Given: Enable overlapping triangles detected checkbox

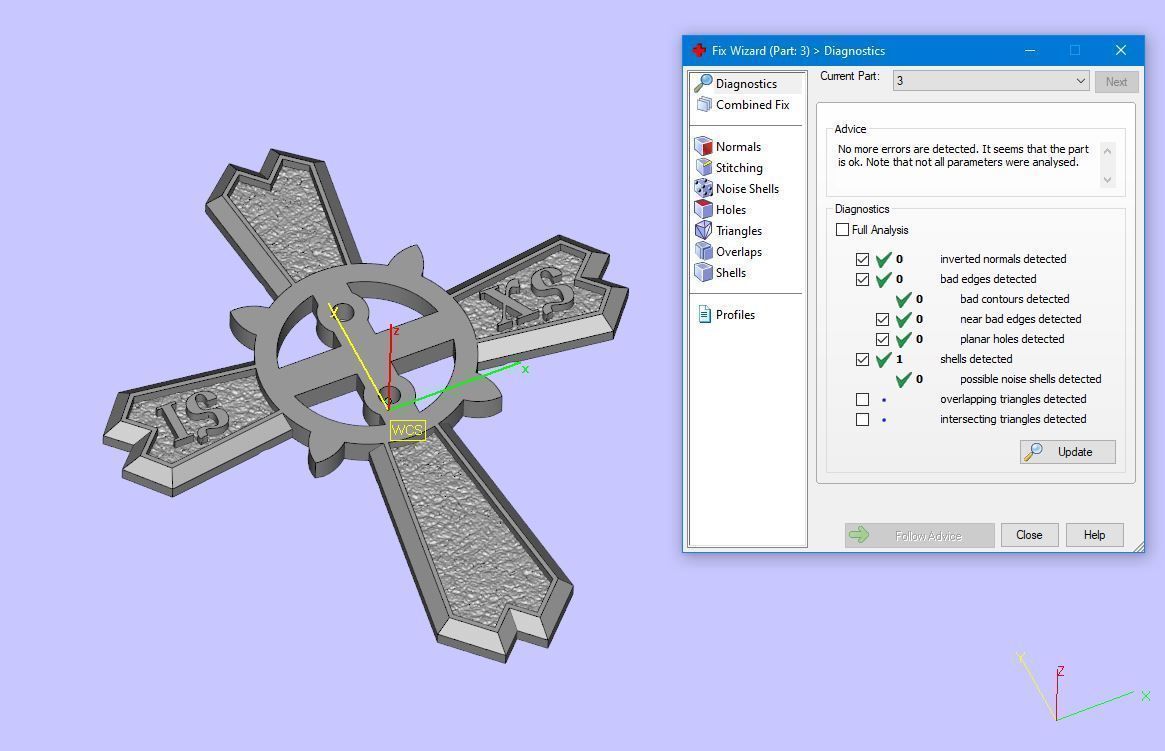Looking at the screenshot, I should [x=862, y=400].
